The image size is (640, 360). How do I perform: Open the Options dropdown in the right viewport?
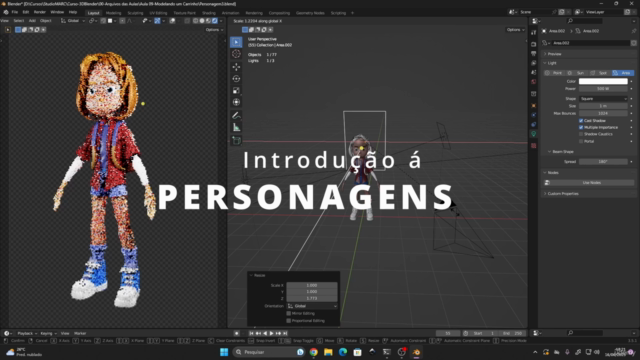pos(516,30)
